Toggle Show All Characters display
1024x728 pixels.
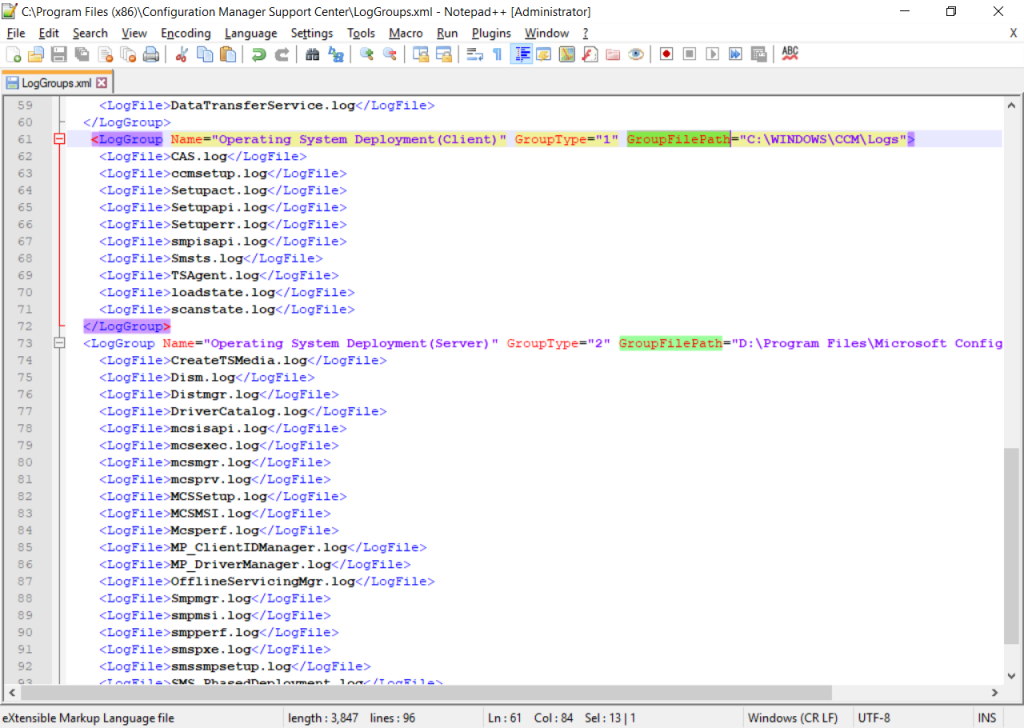click(497, 54)
